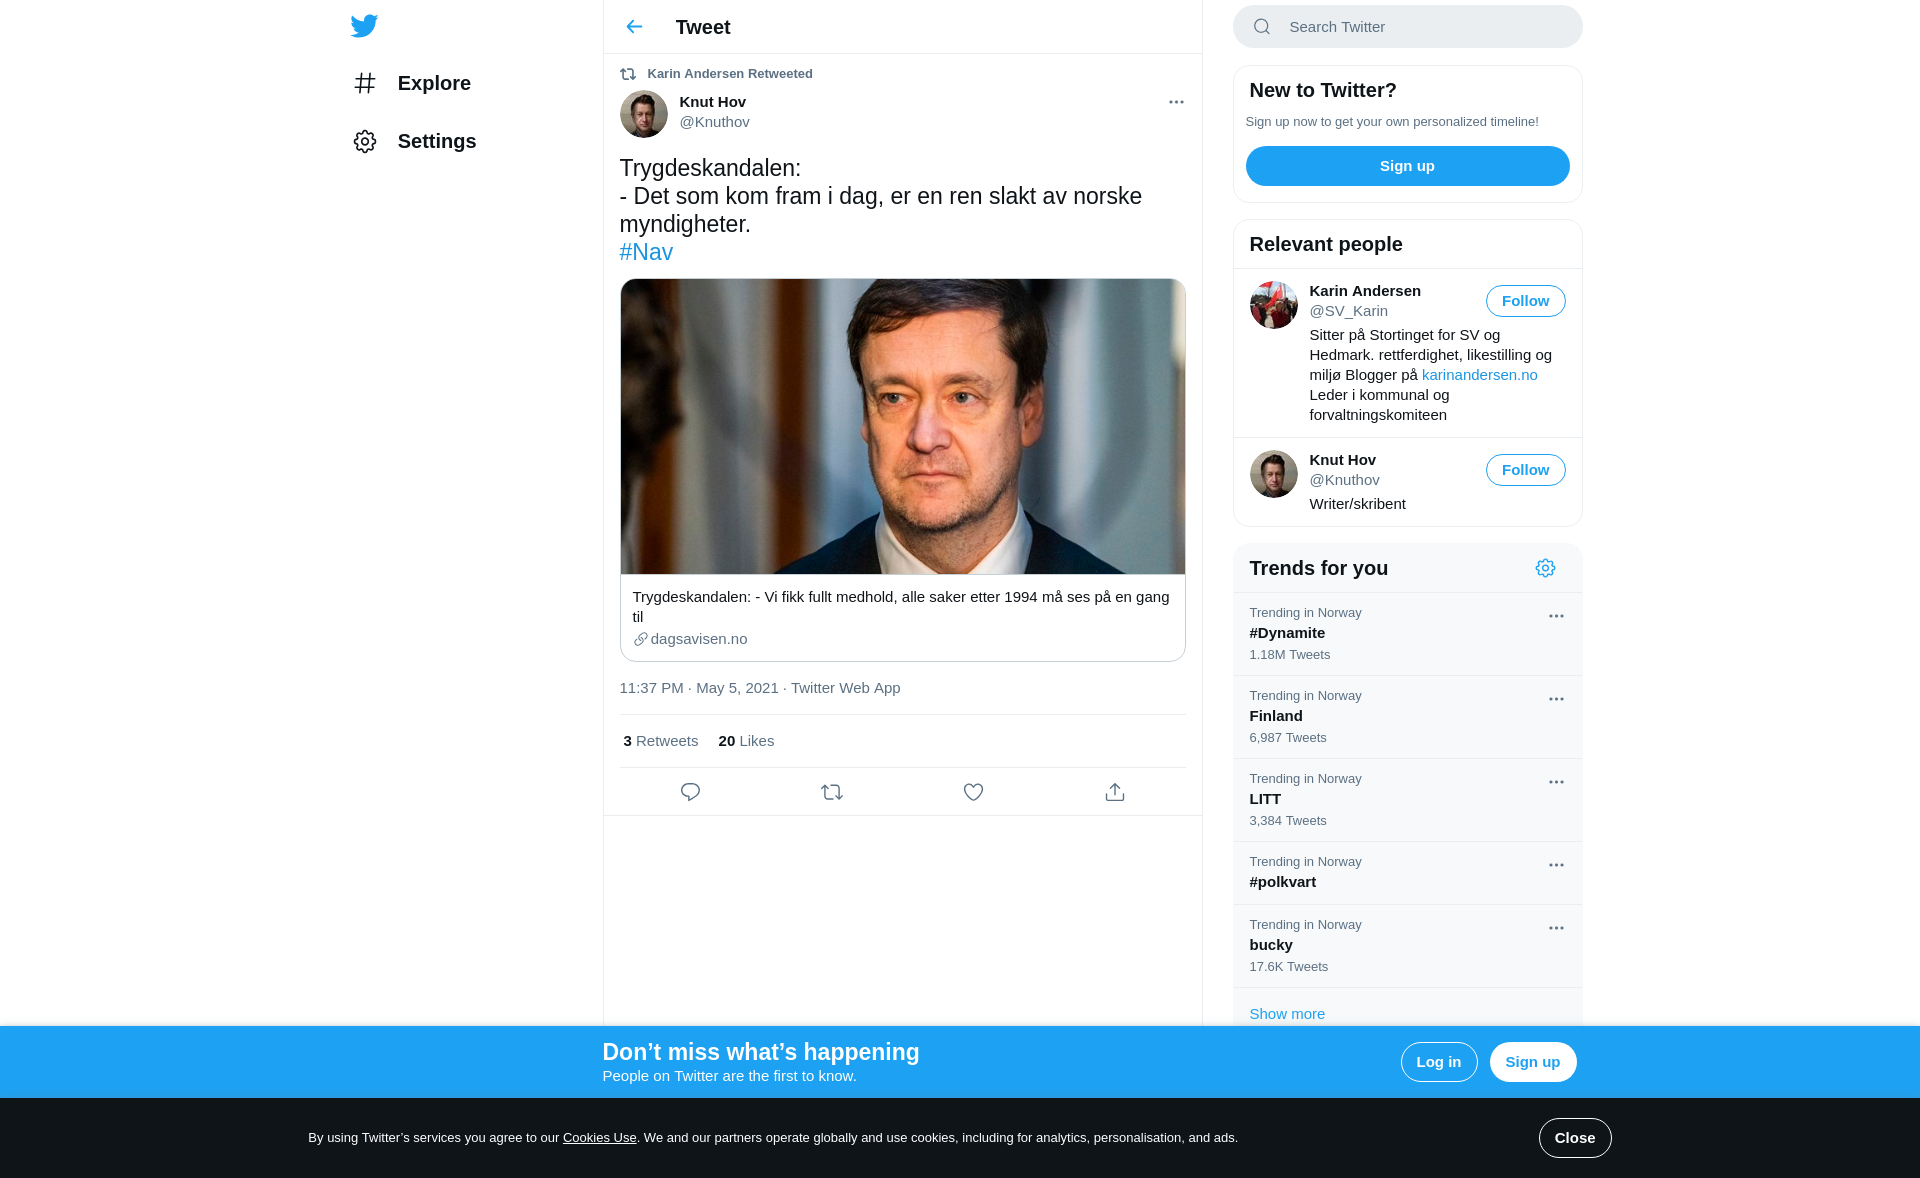Follow Karin Andersen
Image resolution: width=1920 pixels, height=1178 pixels.
pyautogui.click(x=1525, y=301)
